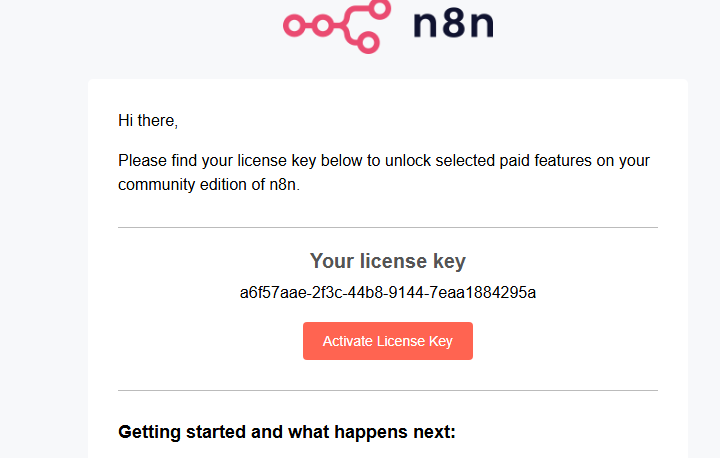Click the 'Your license key' heading
The image size is (720, 458).
(388, 261)
